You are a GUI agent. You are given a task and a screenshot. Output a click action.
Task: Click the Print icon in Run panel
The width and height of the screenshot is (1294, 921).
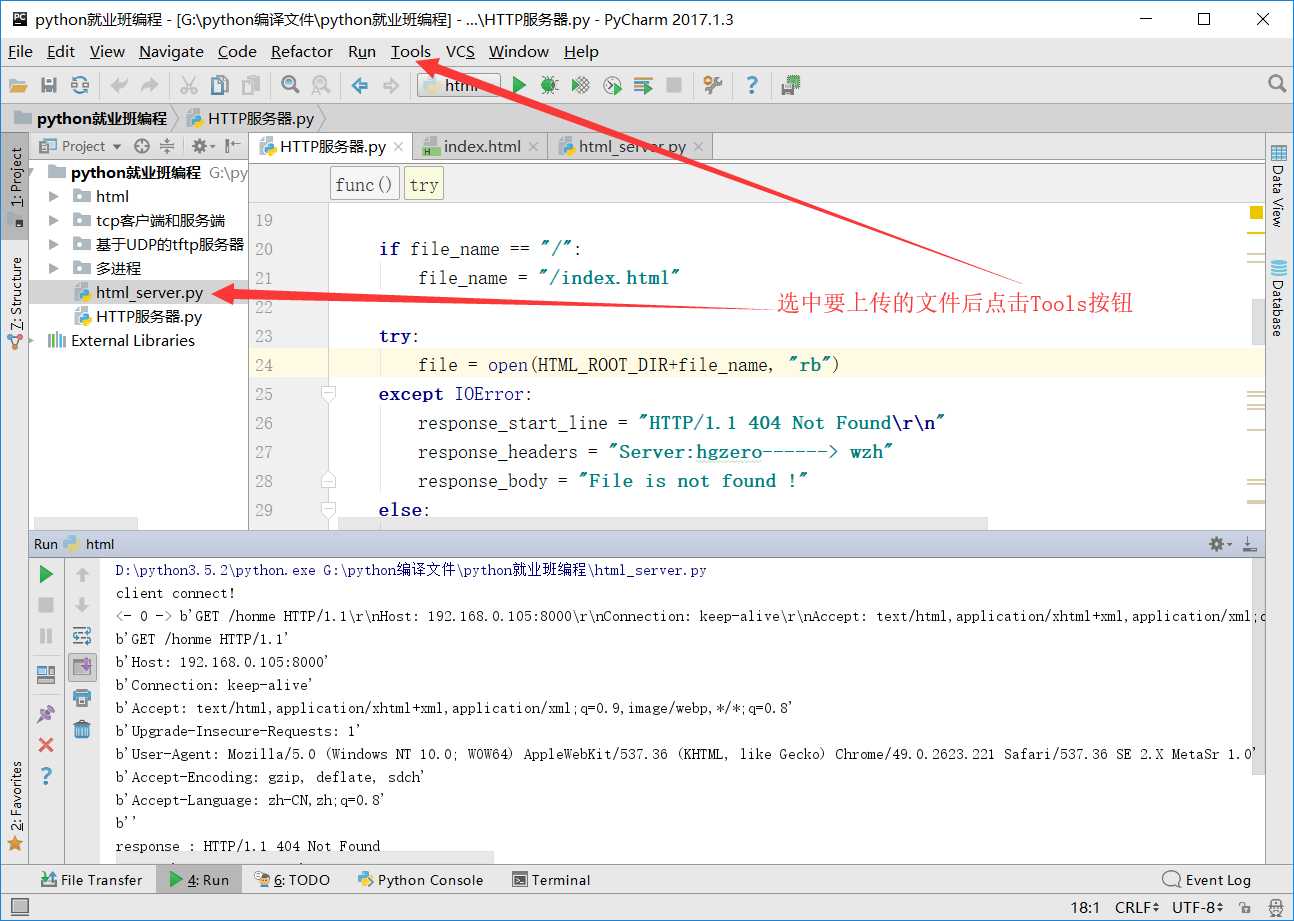(x=82, y=697)
